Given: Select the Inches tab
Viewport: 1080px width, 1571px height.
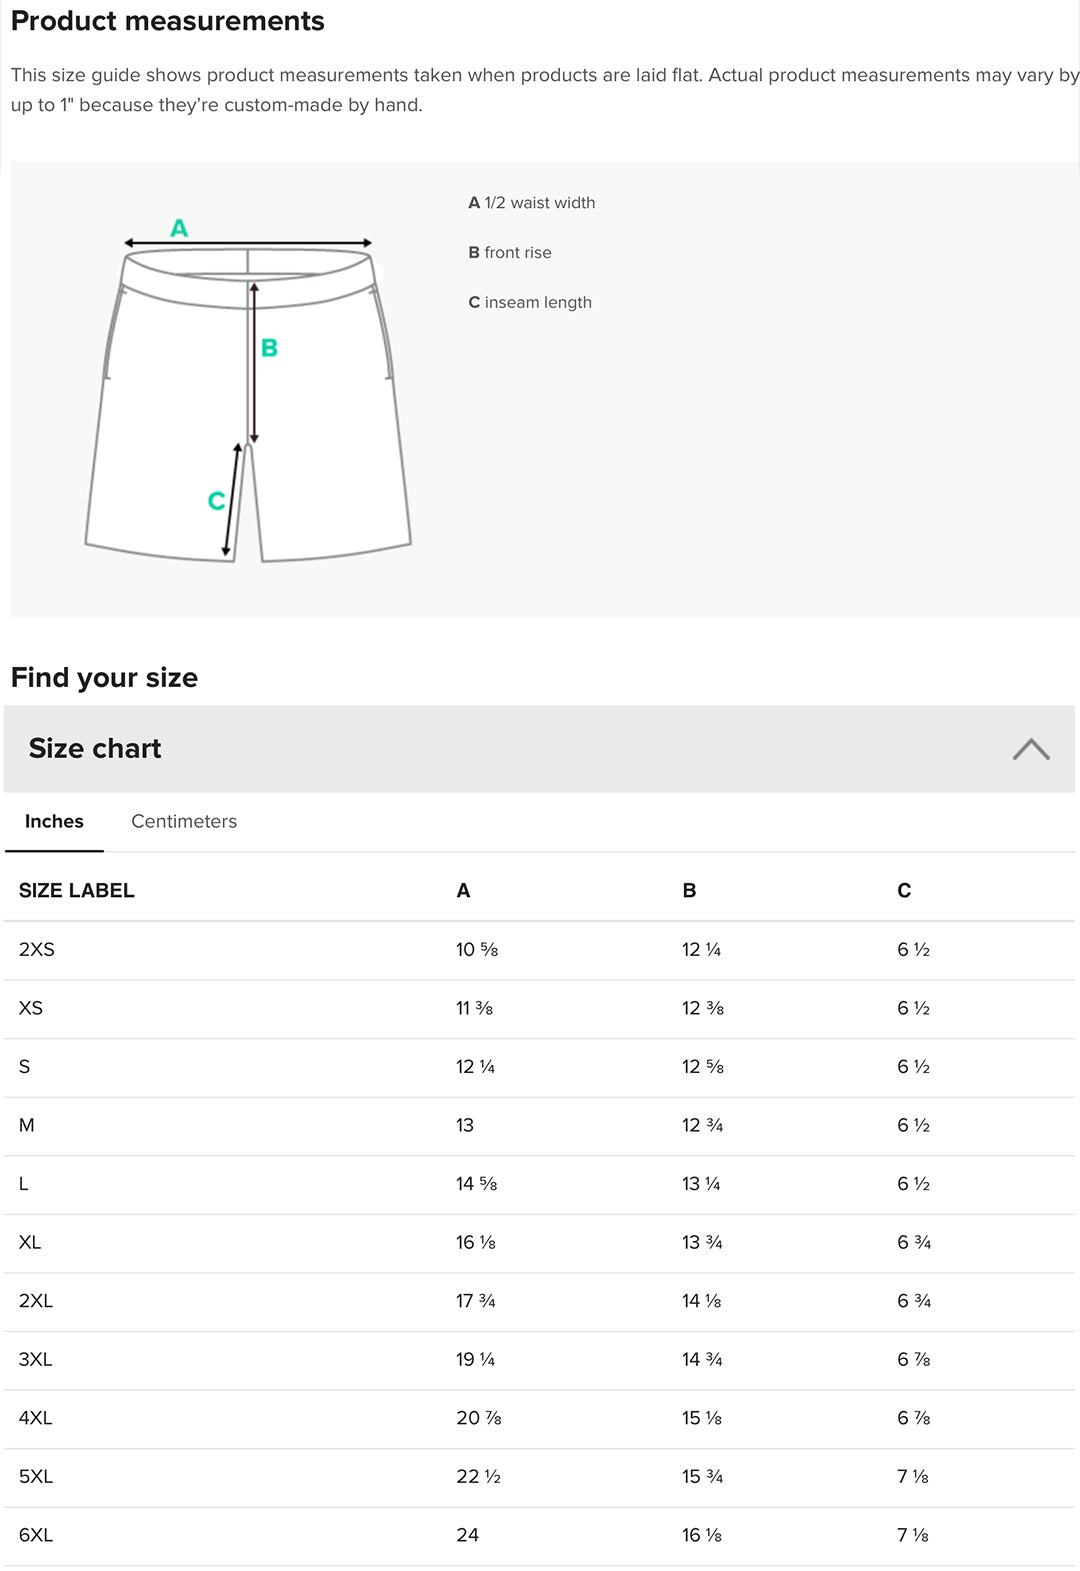Looking at the screenshot, I should click(54, 821).
